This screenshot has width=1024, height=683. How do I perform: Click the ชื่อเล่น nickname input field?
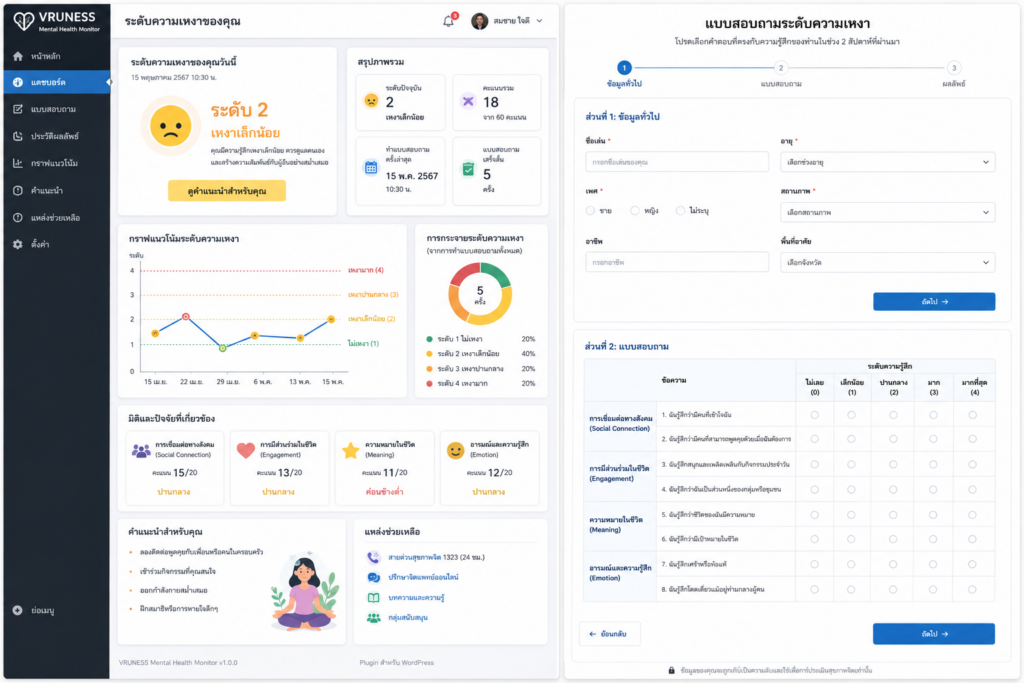[677, 162]
